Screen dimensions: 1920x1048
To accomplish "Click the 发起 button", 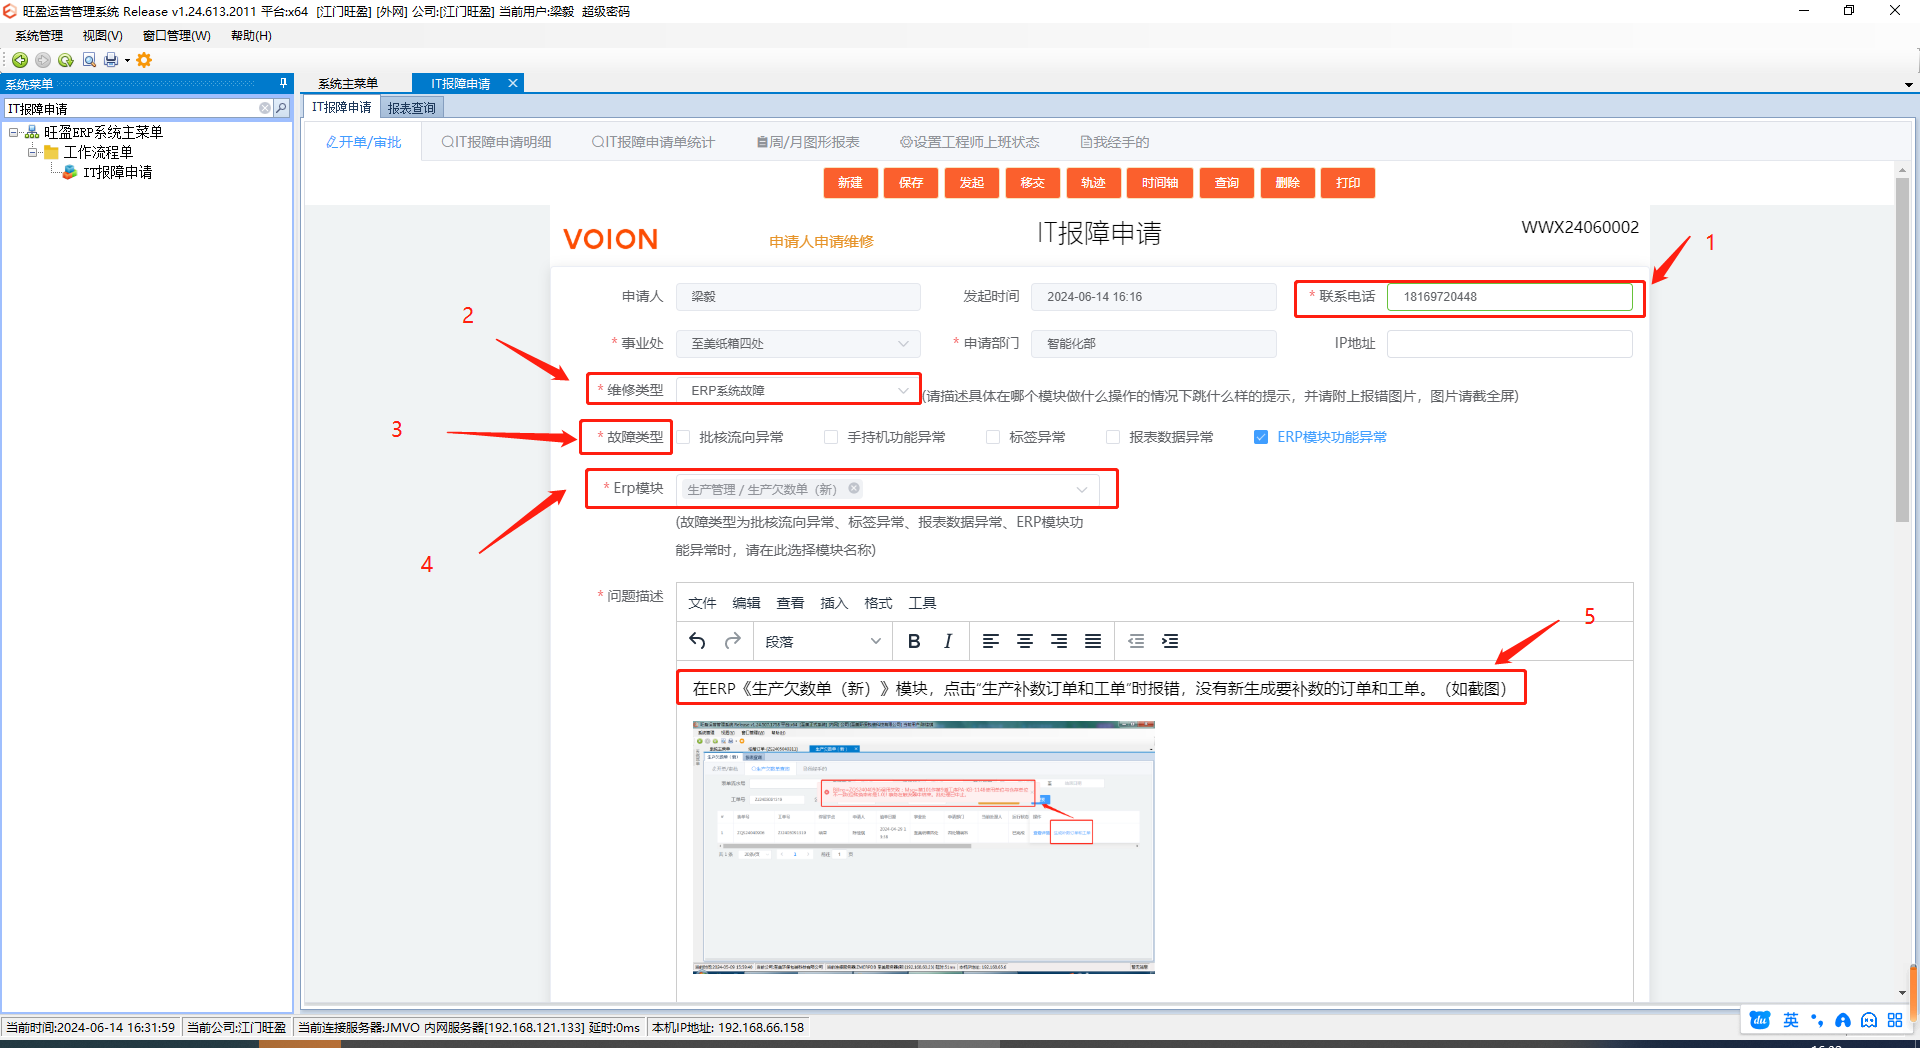I will (x=972, y=183).
